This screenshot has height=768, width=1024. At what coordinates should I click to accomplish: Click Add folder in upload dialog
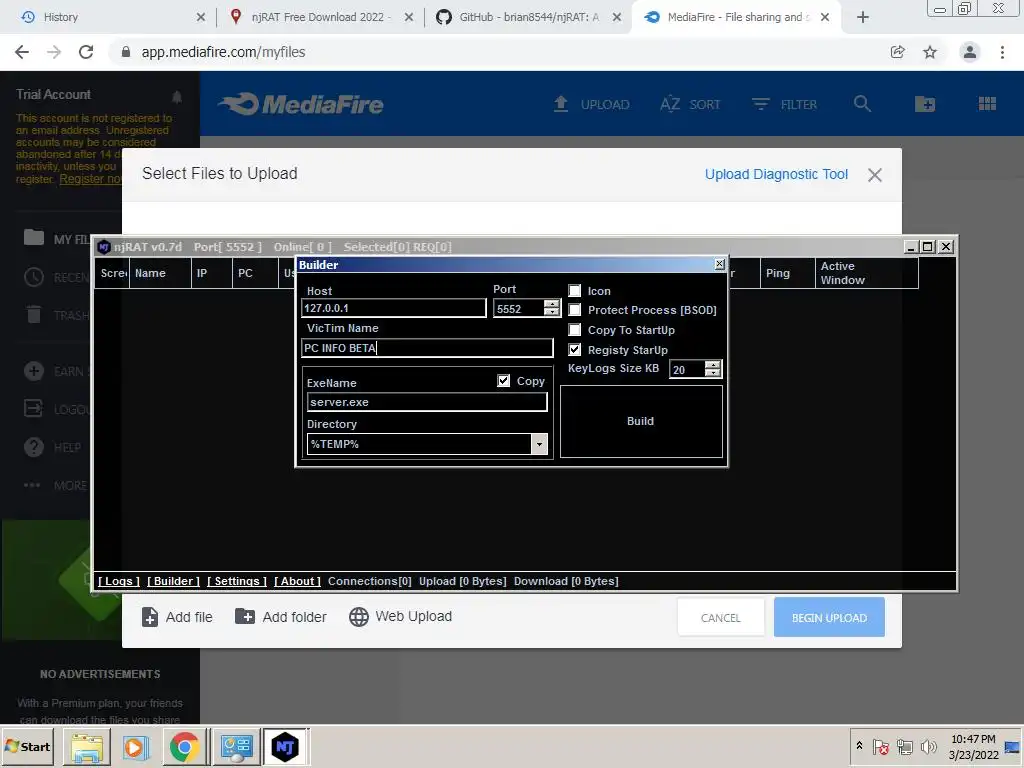281,616
